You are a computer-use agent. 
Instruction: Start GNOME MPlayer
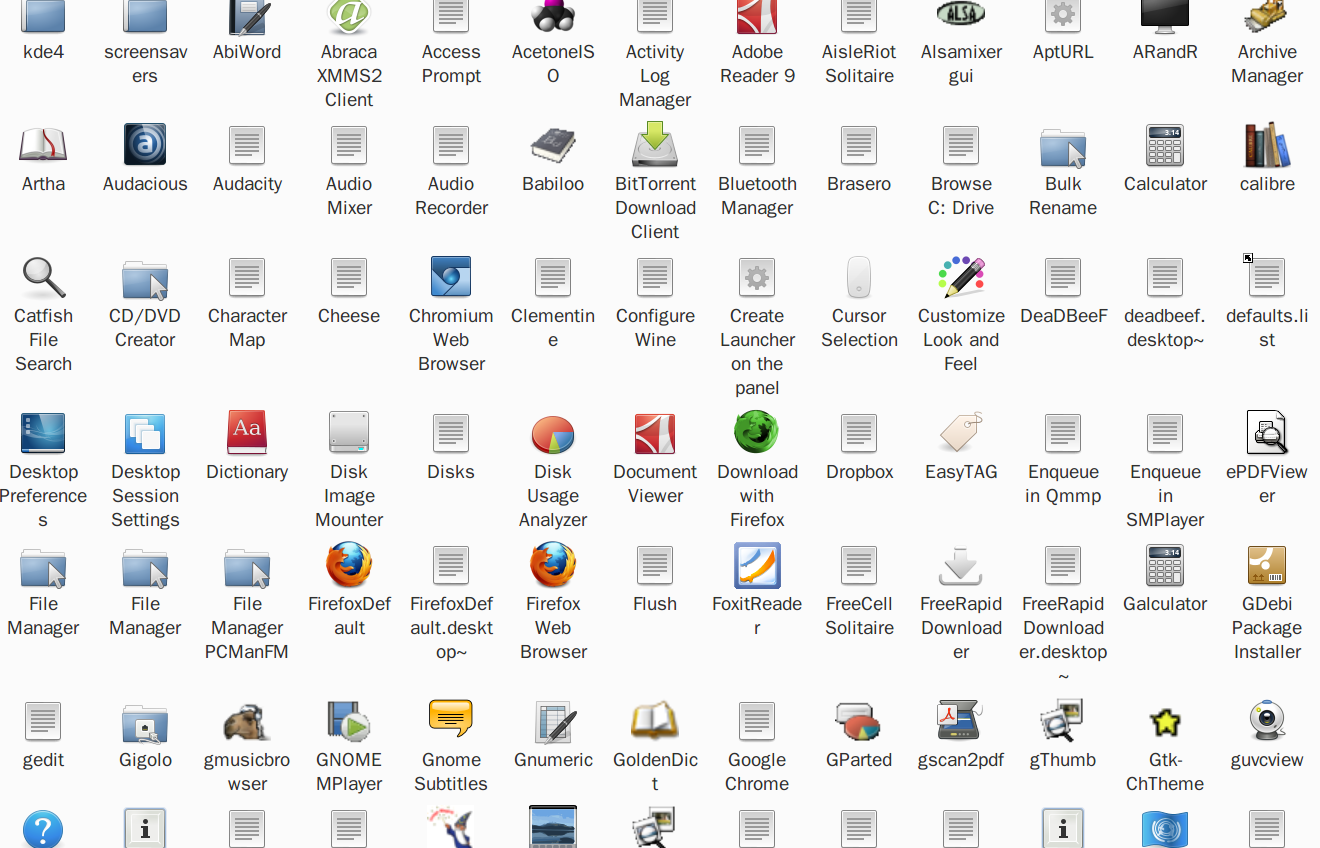(349, 719)
